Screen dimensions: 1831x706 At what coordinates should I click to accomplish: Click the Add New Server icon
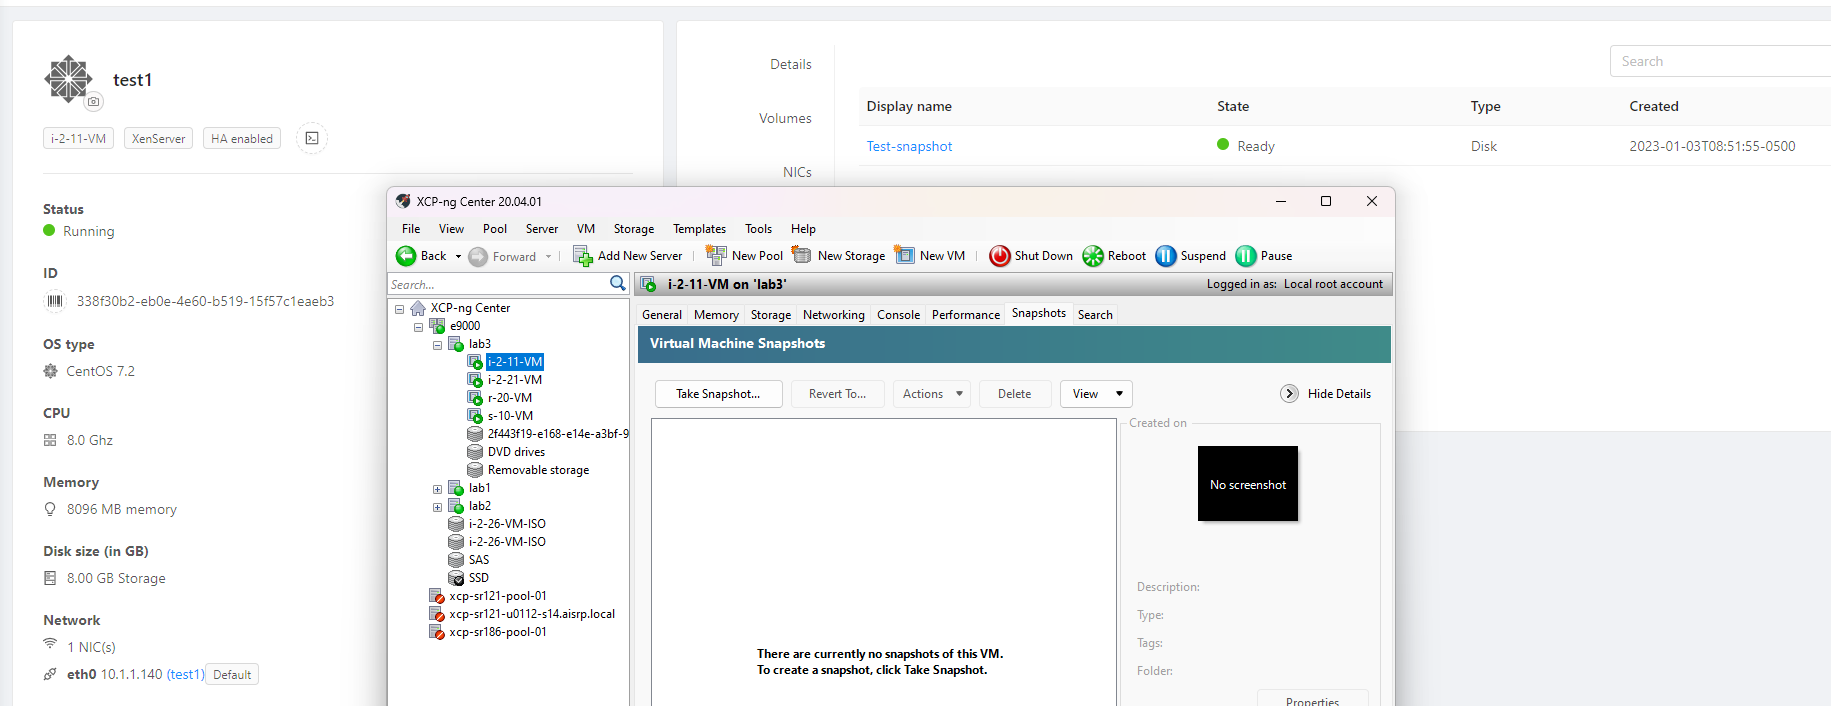coord(583,256)
